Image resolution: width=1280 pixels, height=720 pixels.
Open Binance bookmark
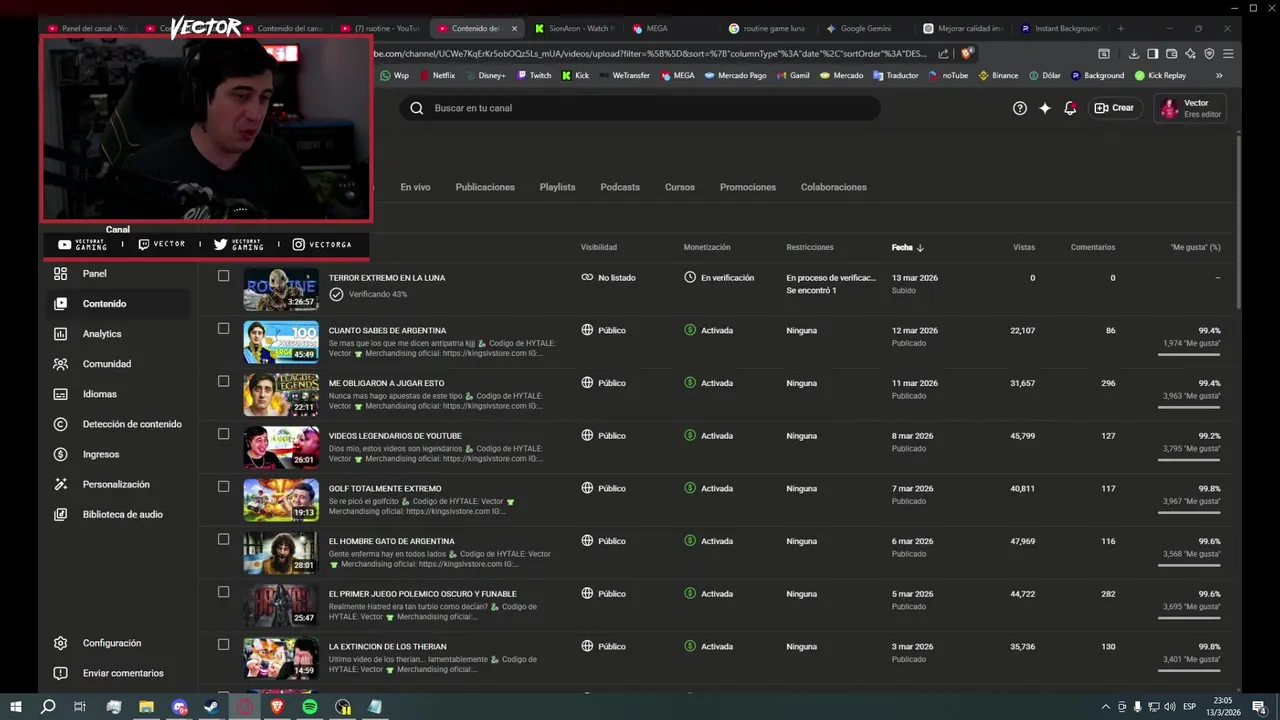point(998,75)
